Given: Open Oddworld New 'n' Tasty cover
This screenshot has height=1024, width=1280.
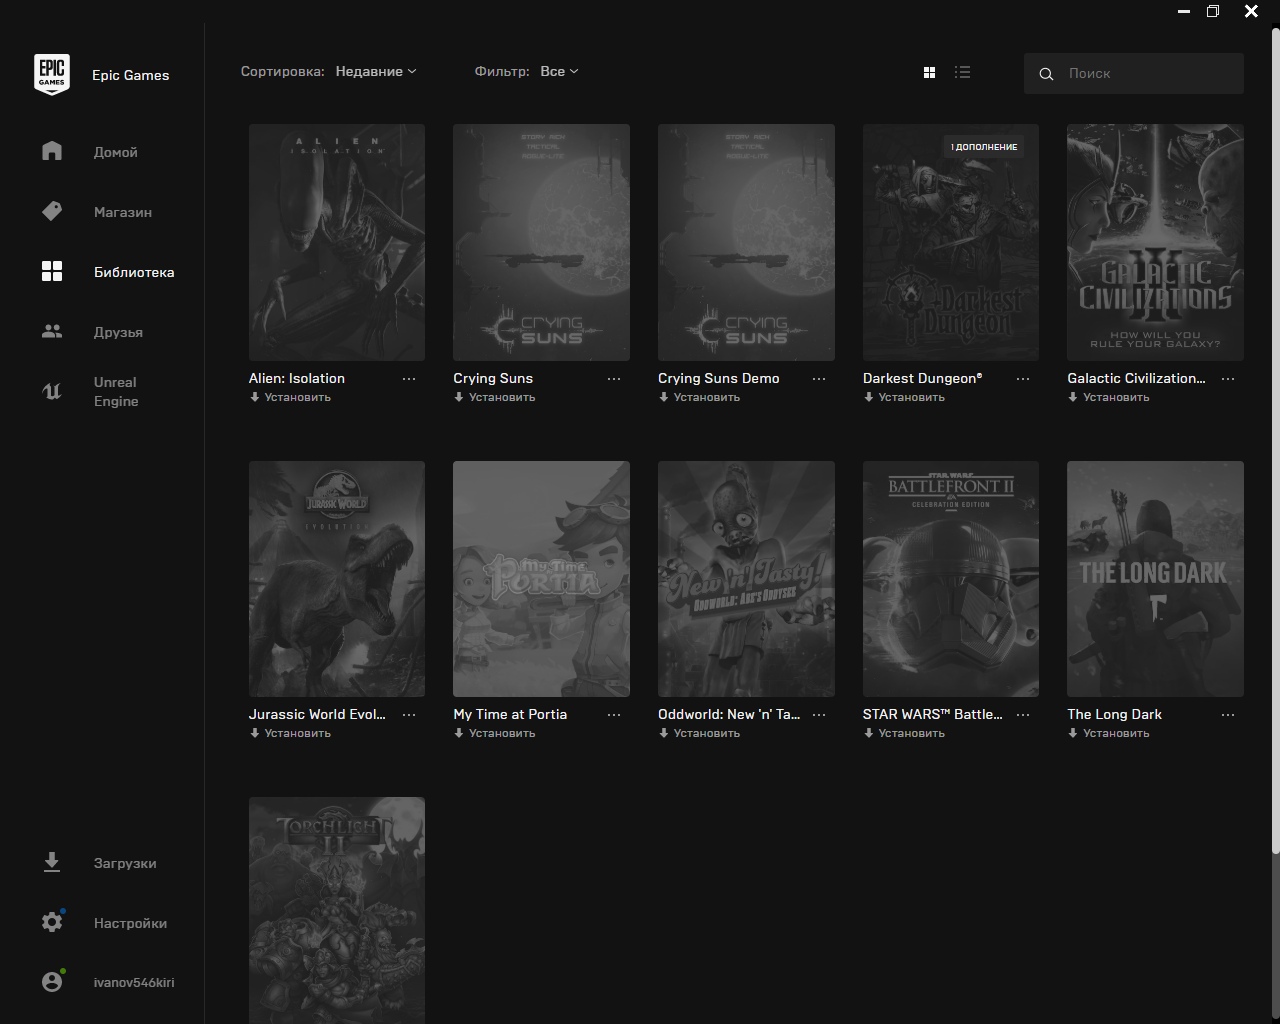Looking at the screenshot, I should tap(746, 579).
